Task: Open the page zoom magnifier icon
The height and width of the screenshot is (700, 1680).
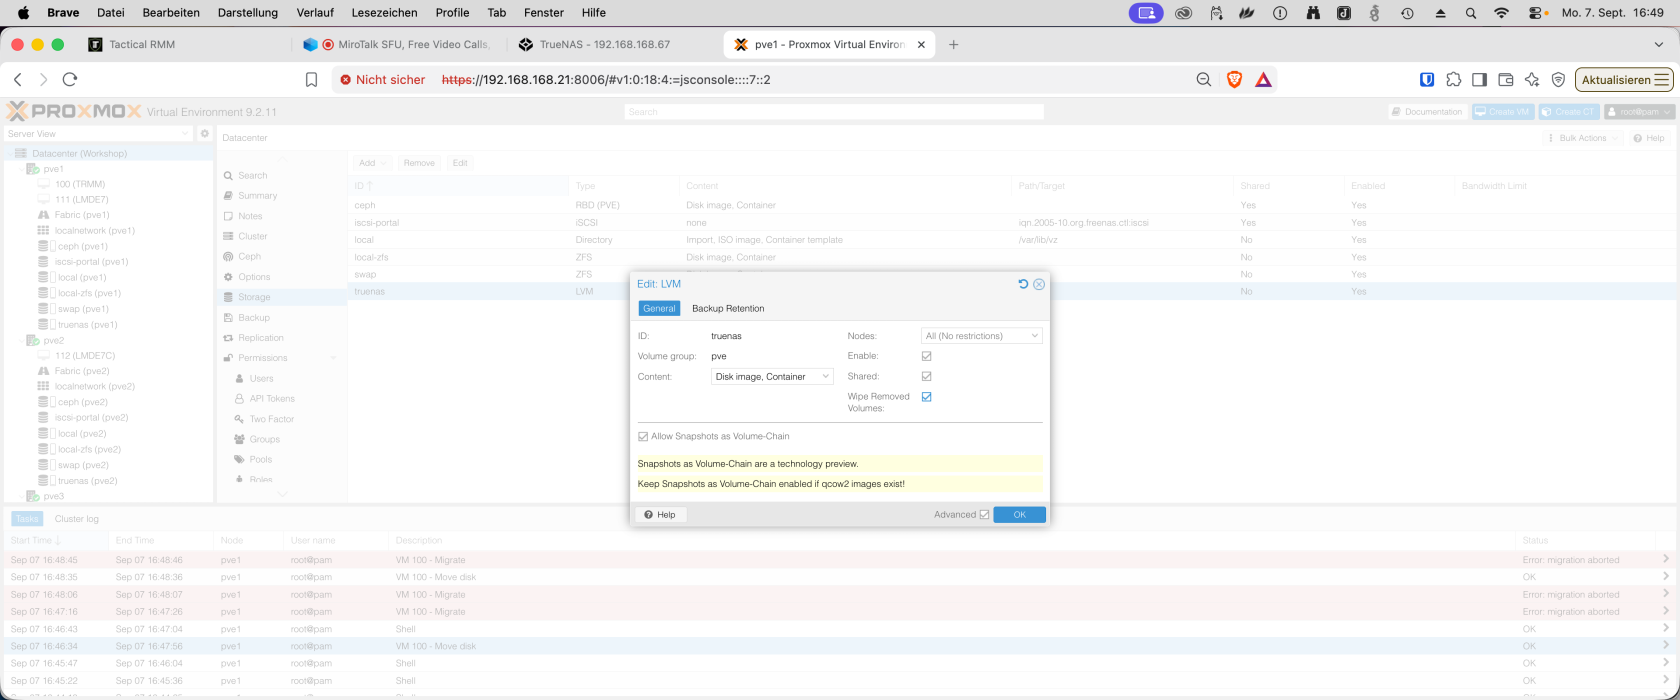Action: [1204, 79]
